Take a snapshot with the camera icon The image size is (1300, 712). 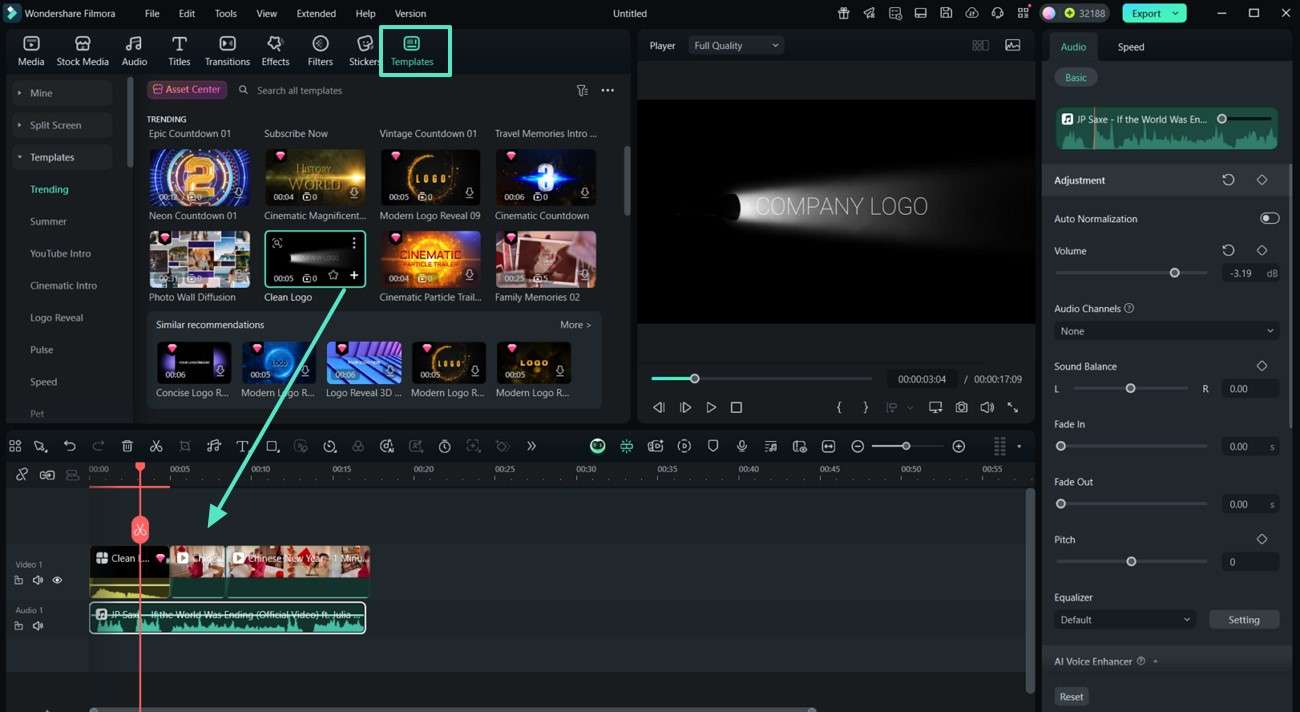point(961,407)
